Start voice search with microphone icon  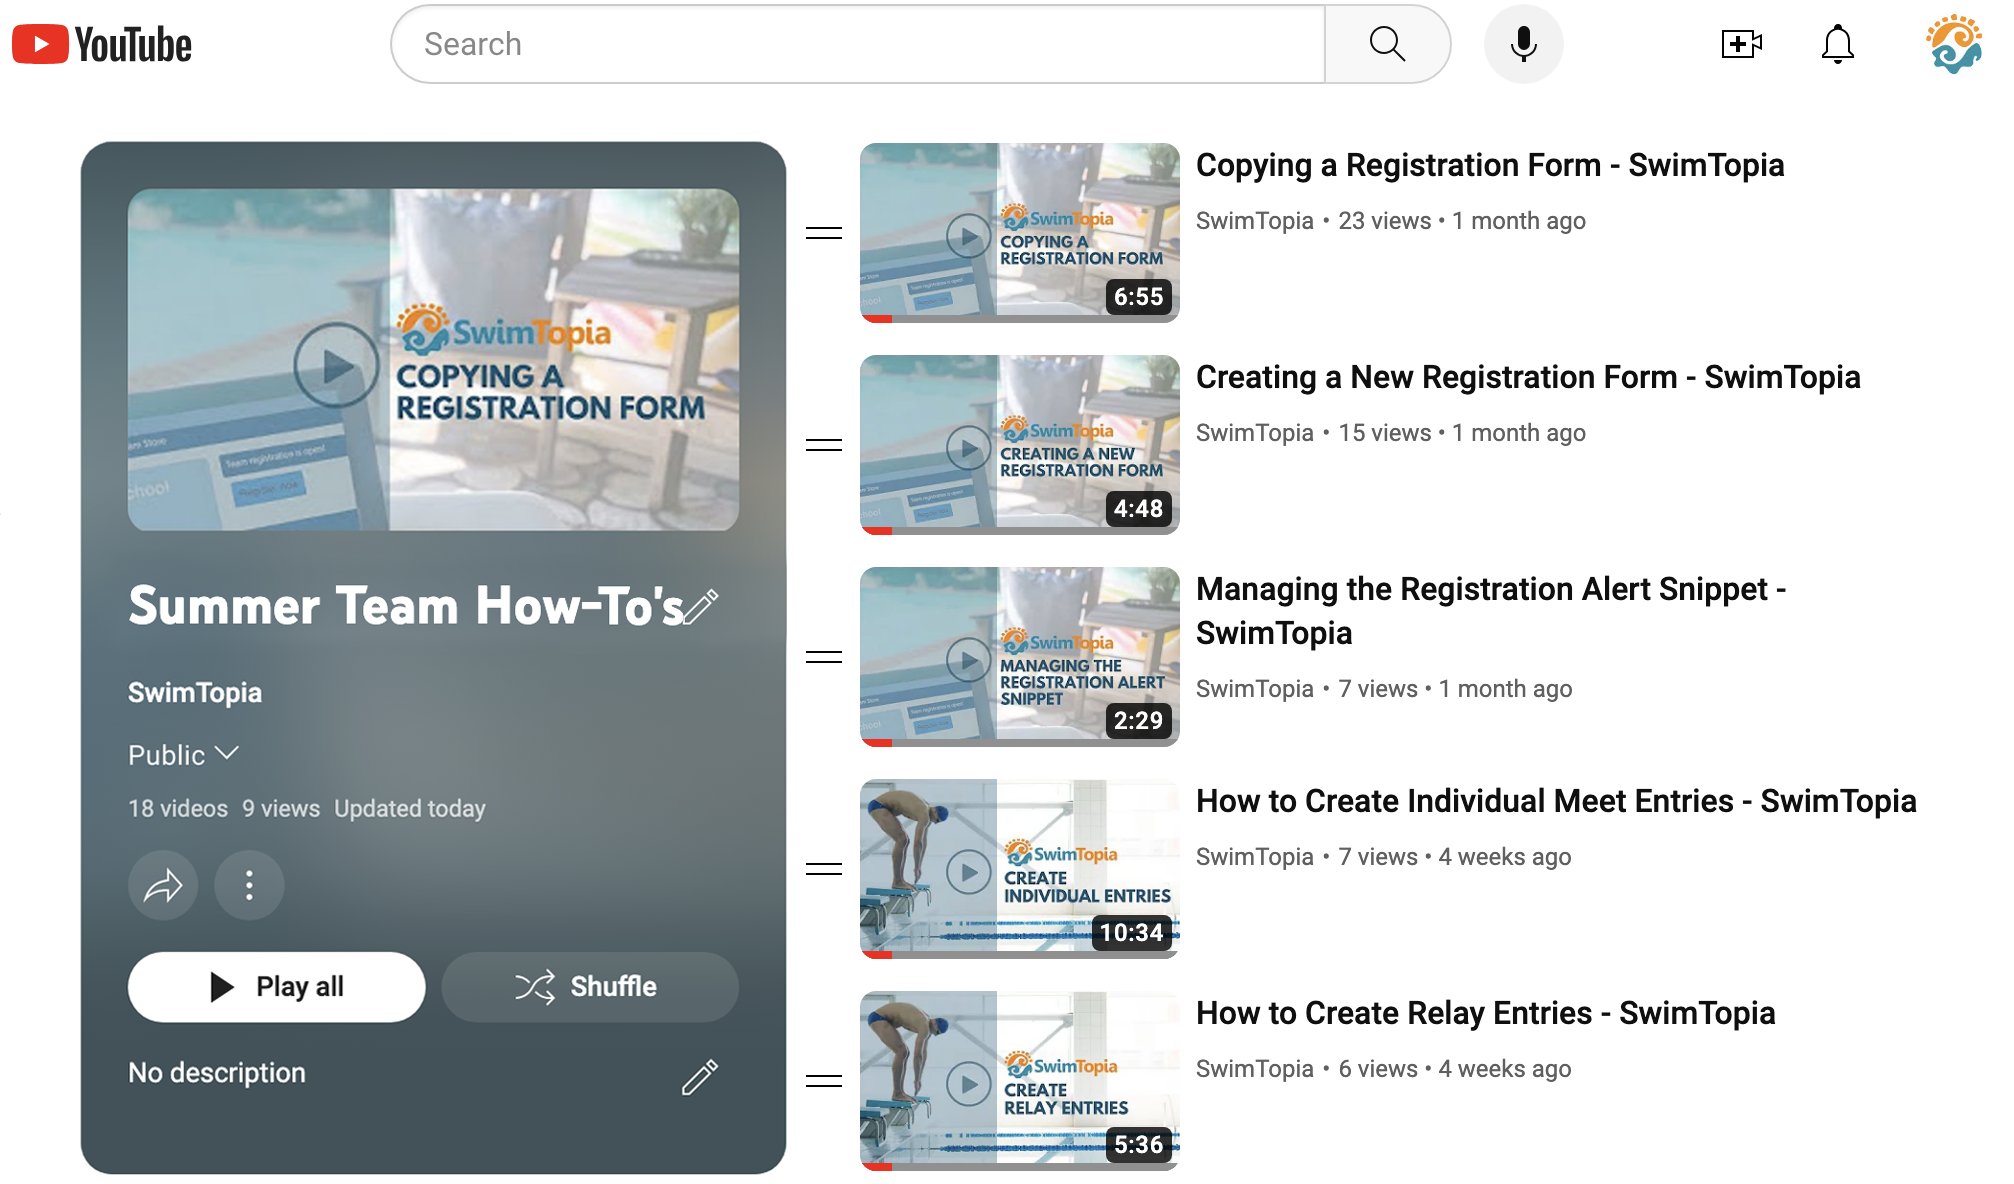pyautogui.click(x=1522, y=45)
